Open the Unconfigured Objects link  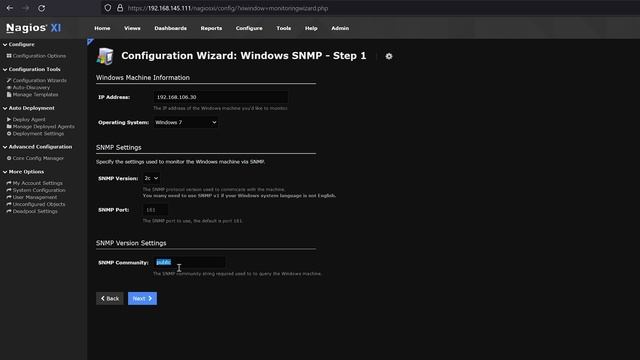click(x=39, y=204)
